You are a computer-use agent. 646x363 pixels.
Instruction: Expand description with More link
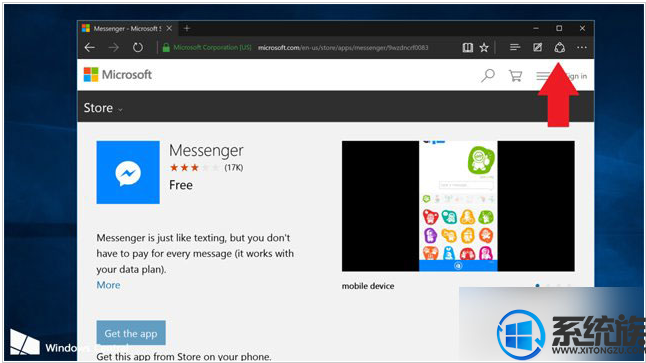(108, 285)
